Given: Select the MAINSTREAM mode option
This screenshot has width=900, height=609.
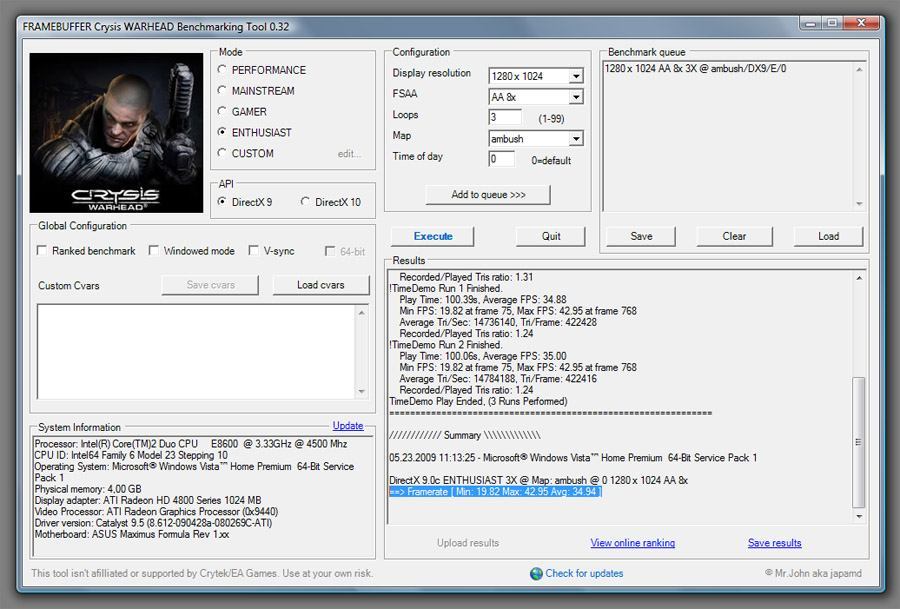Looking at the screenshot, I should point(222,90).
